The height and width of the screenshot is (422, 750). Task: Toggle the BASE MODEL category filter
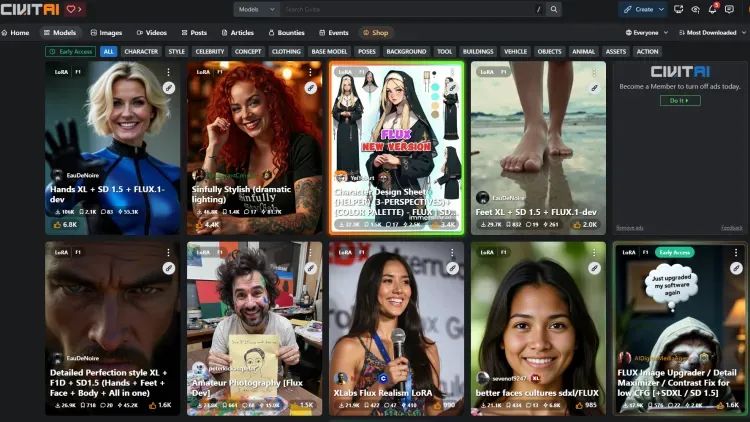[329, 52]
